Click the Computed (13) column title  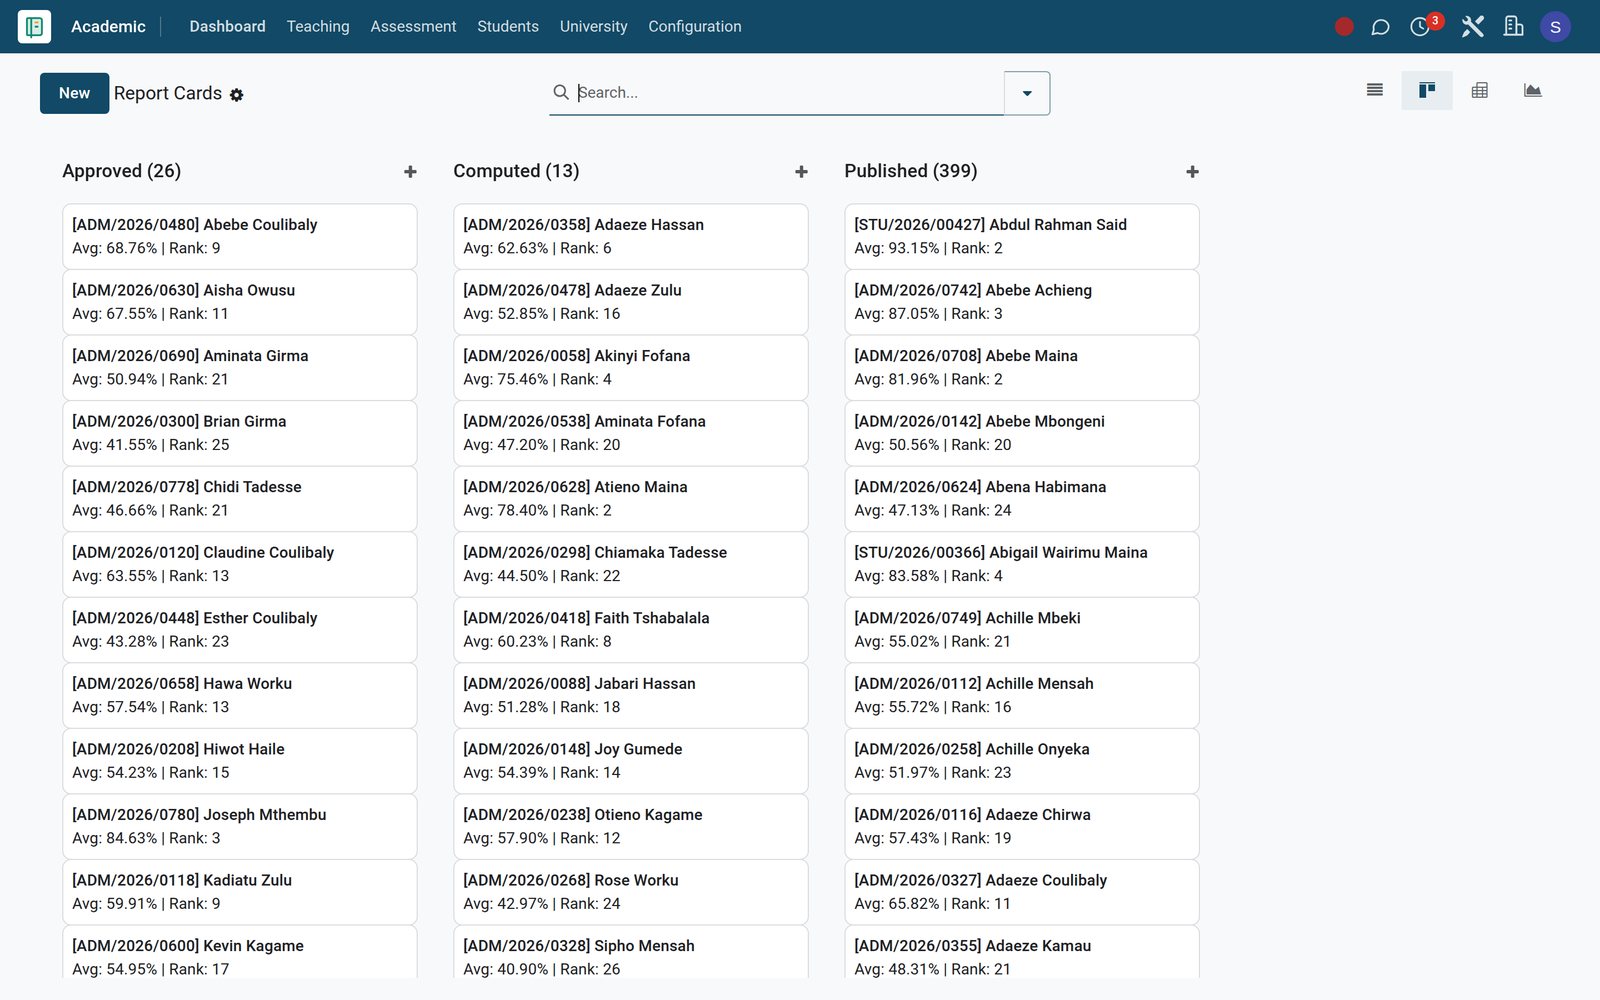tap(516, 171)
